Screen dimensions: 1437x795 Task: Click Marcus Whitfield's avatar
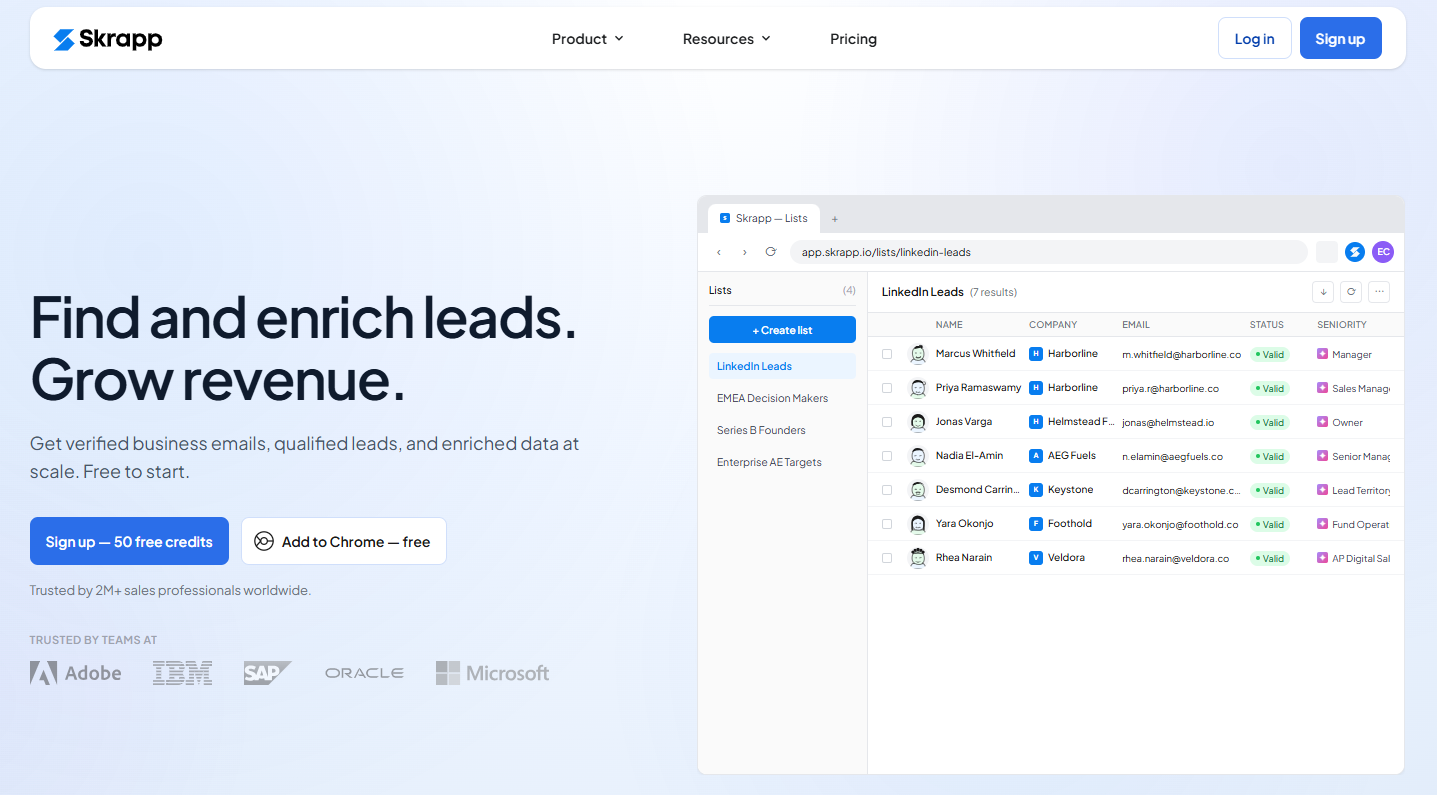[917, 354]
